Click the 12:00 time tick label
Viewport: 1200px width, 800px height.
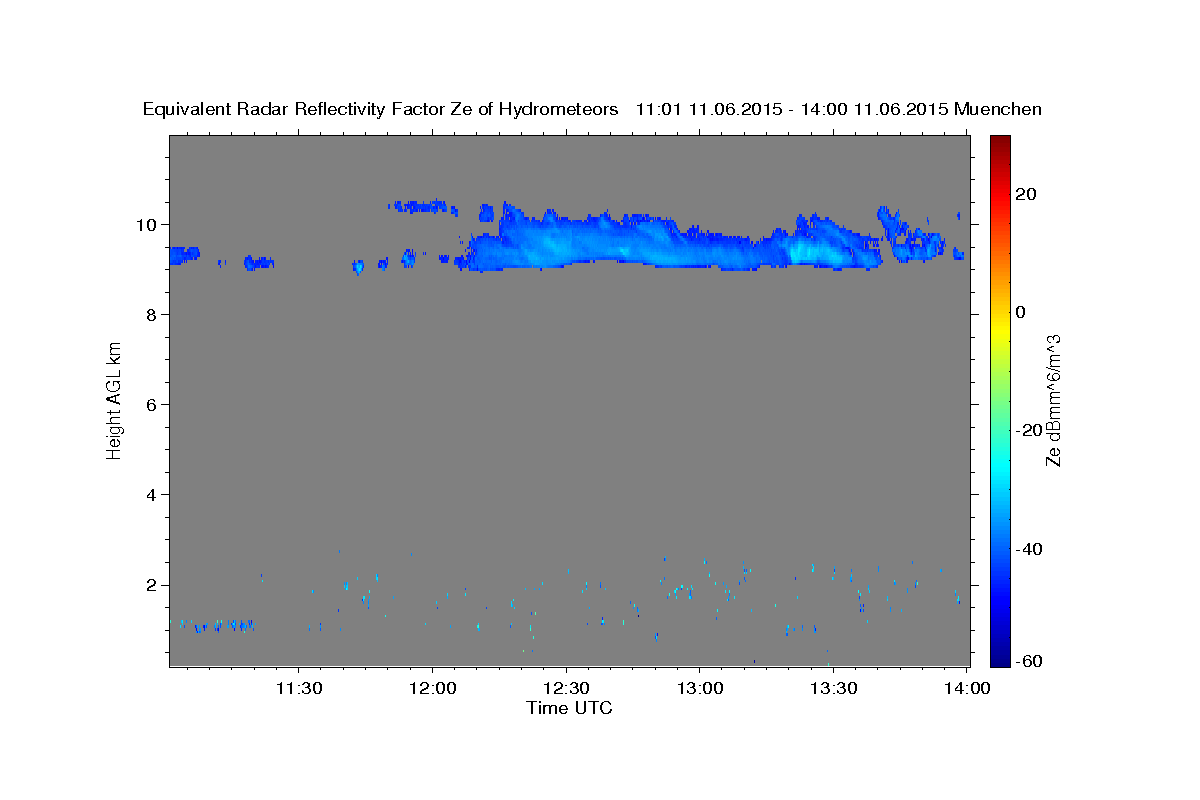pos(432,689)
